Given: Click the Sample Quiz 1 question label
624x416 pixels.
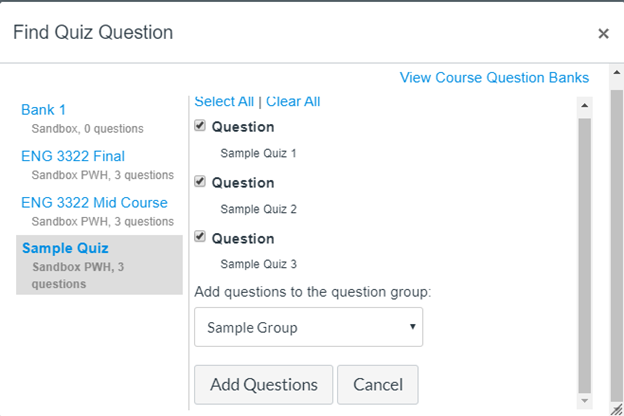Looking at the screenshot, I should (258, 154).
